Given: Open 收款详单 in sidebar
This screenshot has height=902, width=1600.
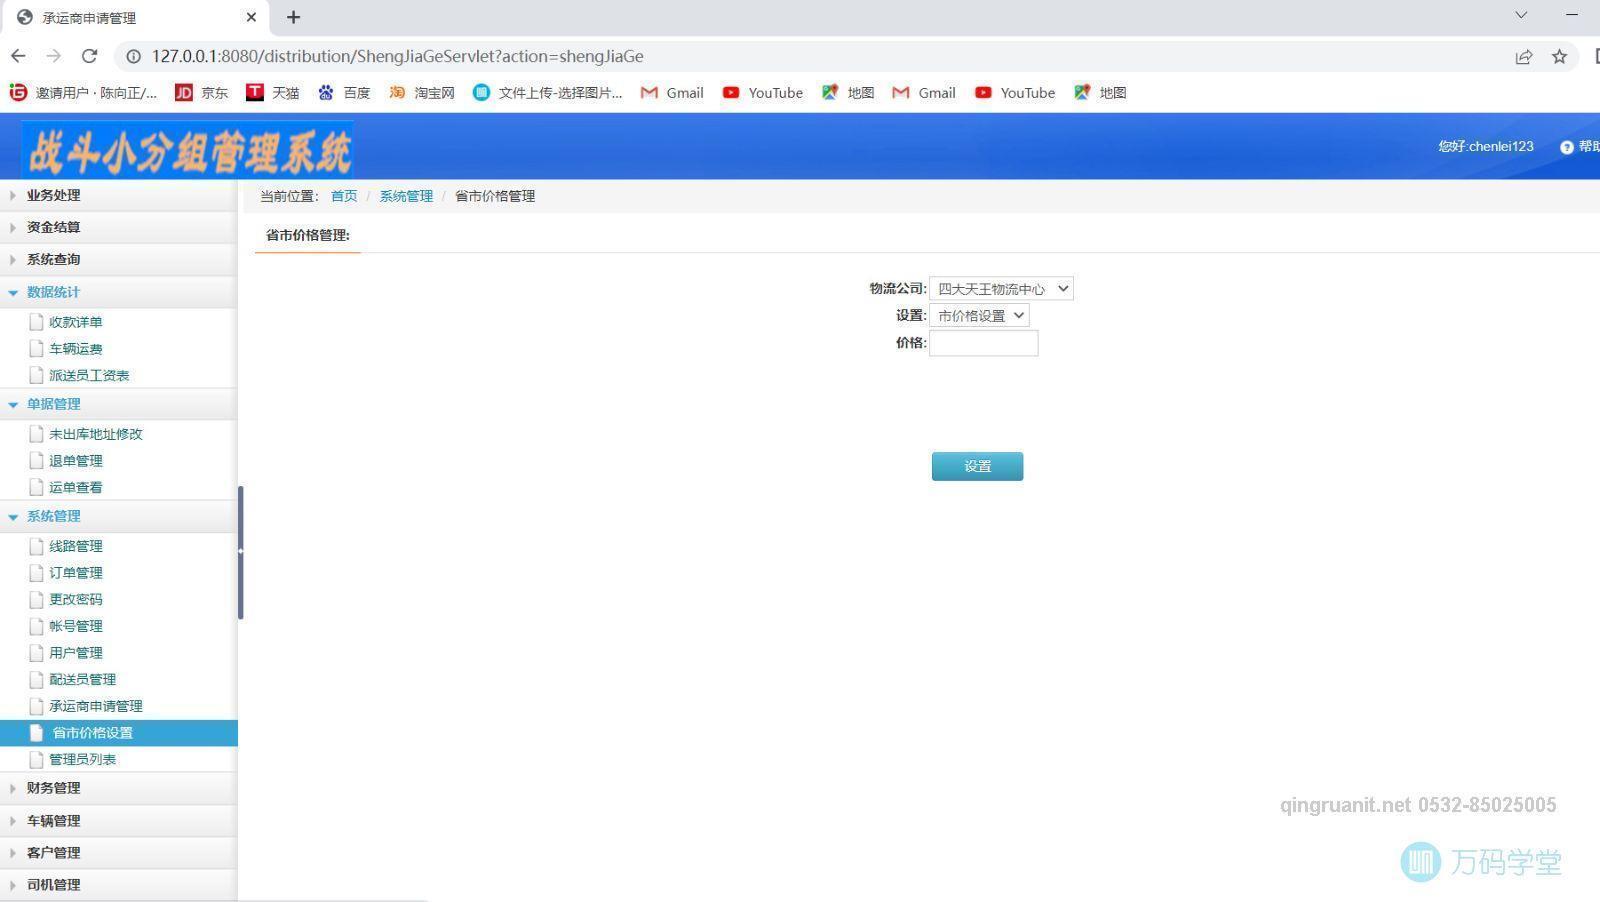Looking at the screenshot, I should (76, 322).
